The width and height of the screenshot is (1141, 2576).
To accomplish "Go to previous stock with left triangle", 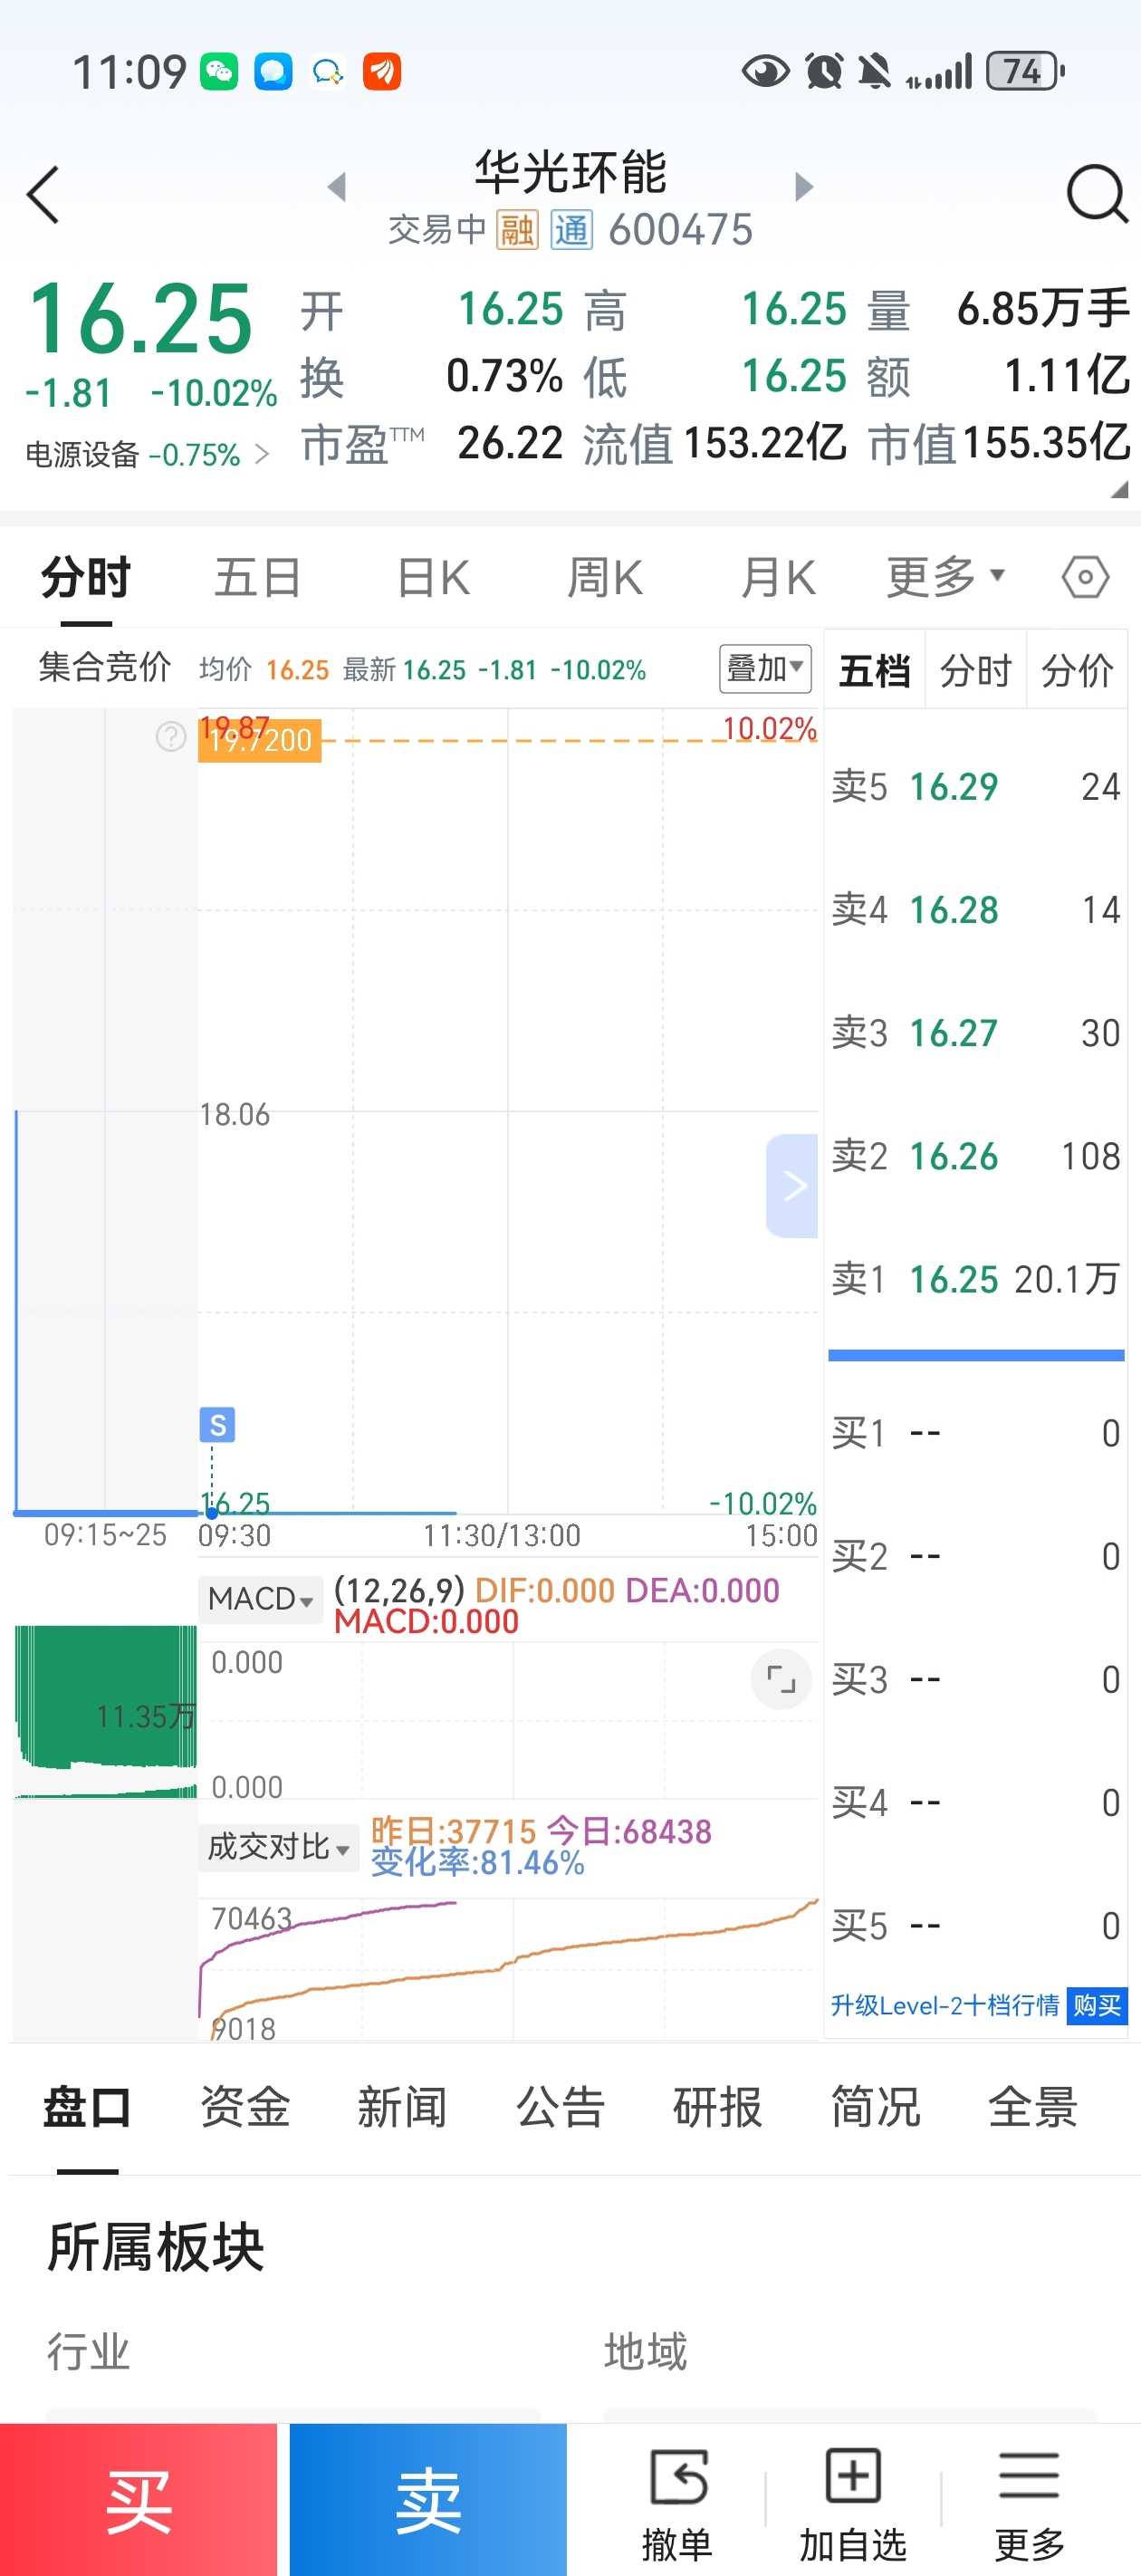I will tap(337, 186).
